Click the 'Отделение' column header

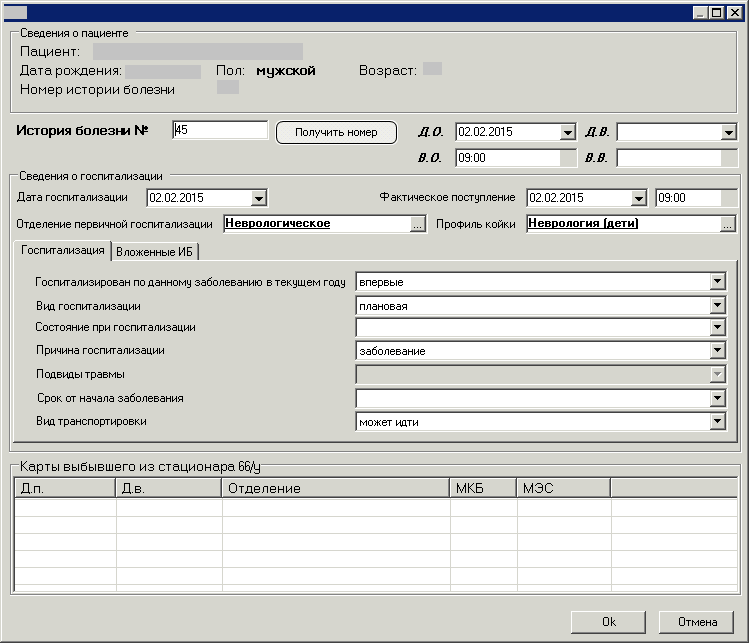(x=336, y=488)
